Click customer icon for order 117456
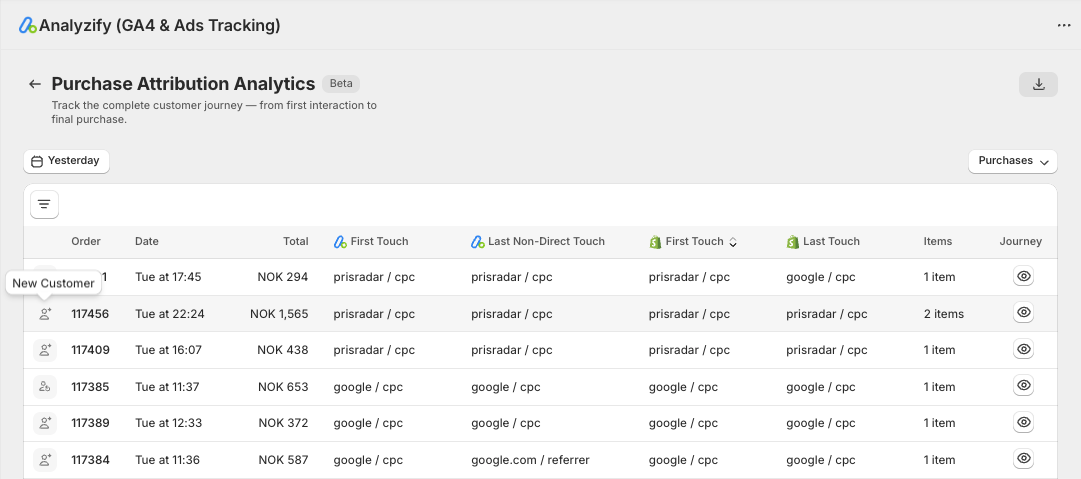The image size is (1081, 479). [x=45, y=314]
